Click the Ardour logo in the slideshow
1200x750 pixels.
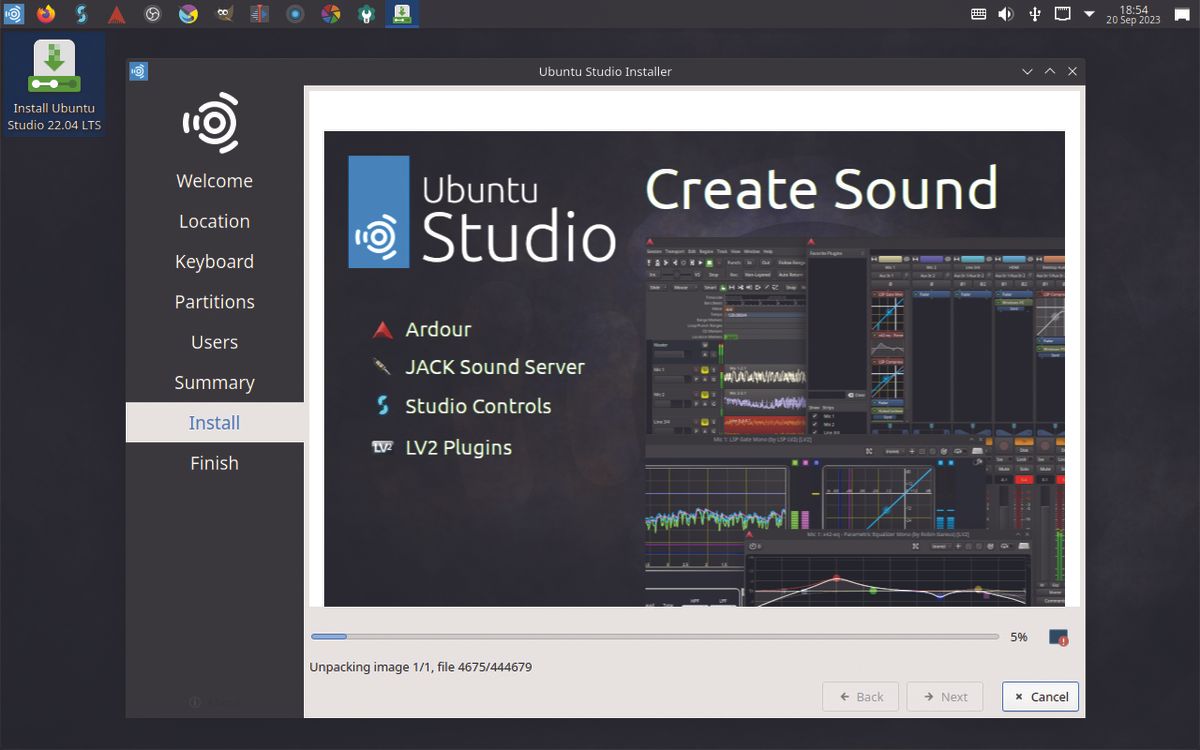click(x=382, y=328)
